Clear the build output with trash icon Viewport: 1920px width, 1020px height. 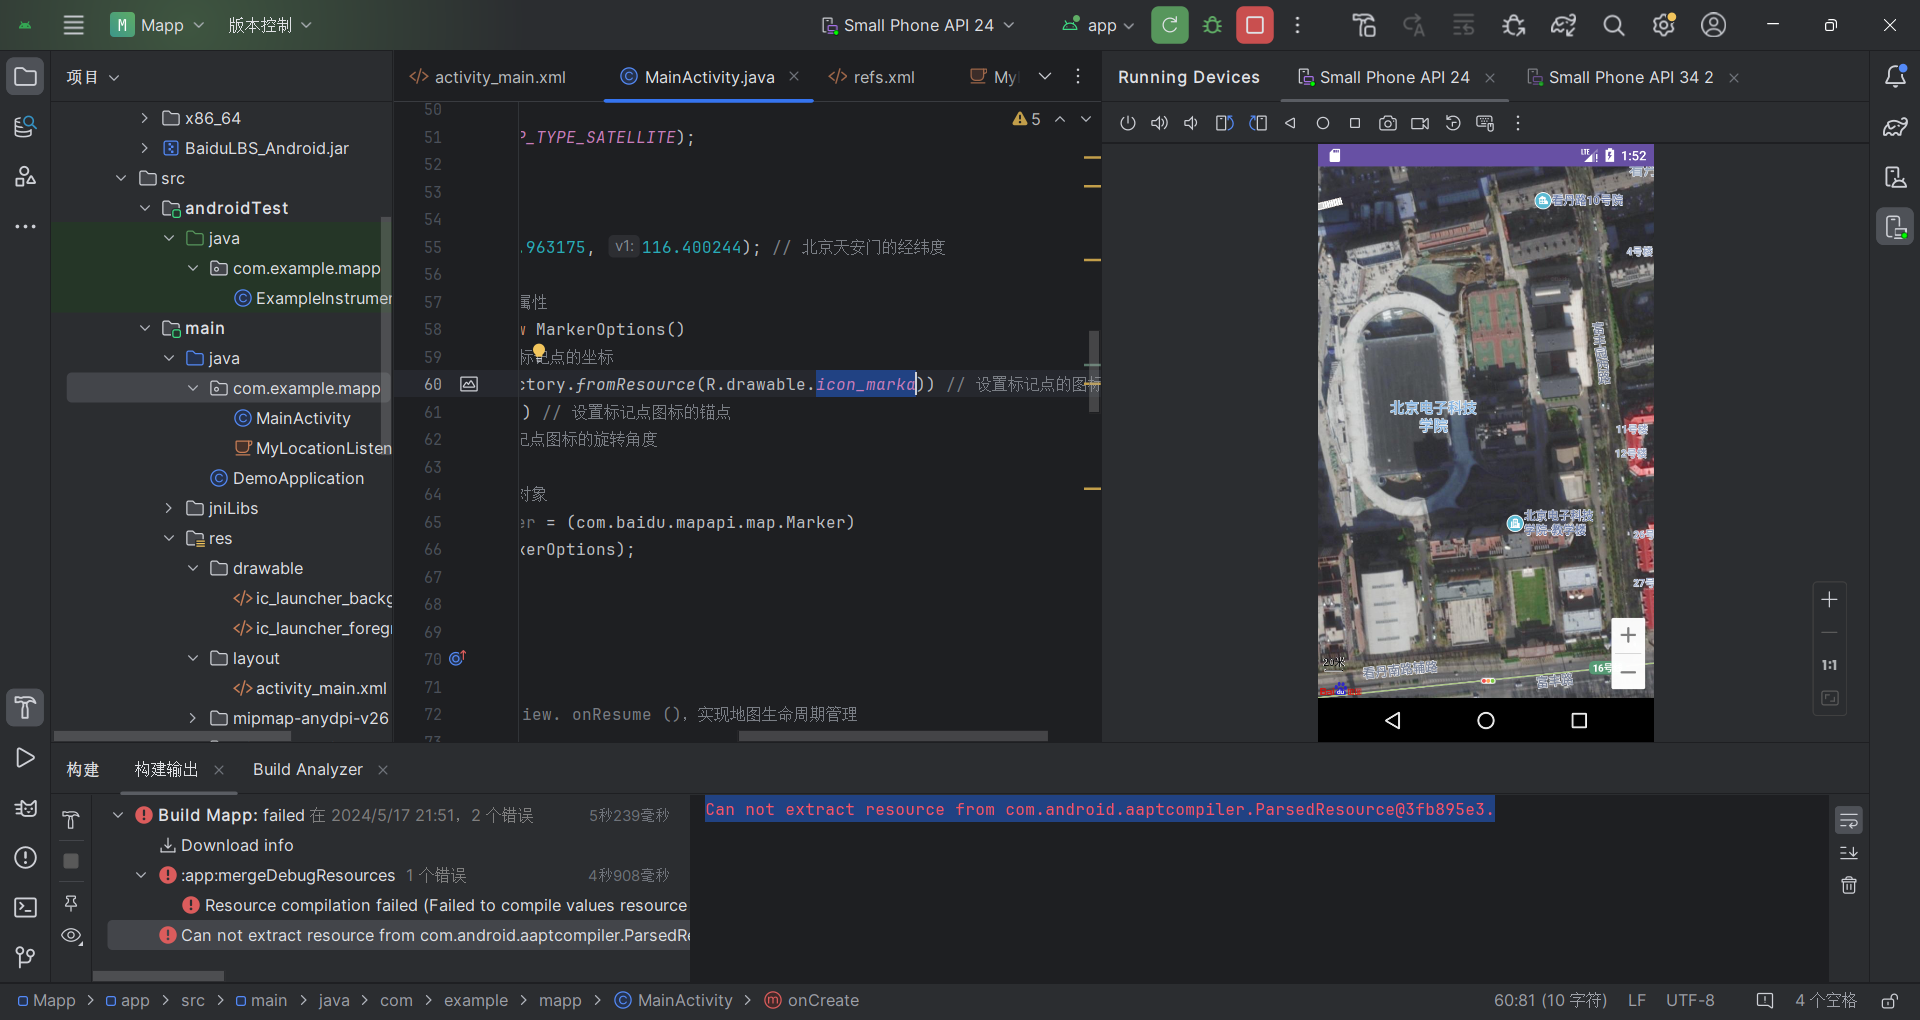click(x=1849, y=885)
